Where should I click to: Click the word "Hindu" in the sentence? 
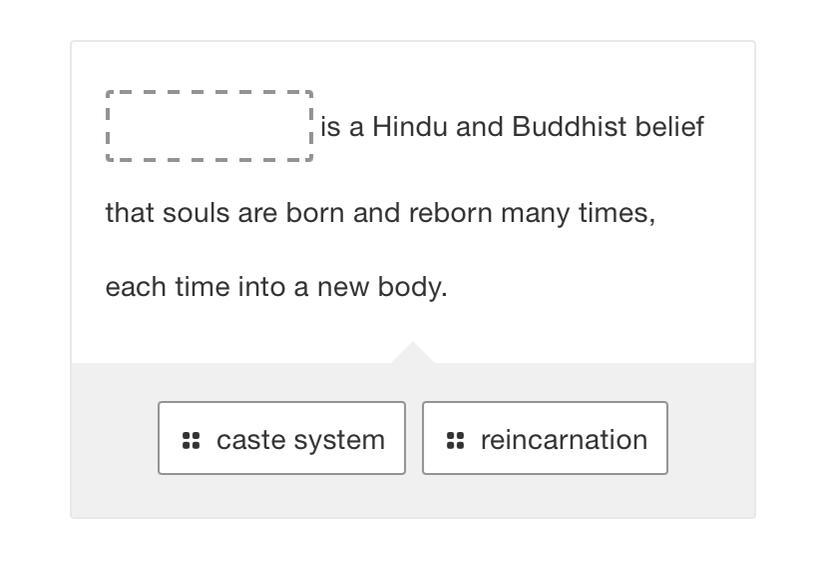point(410,127)
